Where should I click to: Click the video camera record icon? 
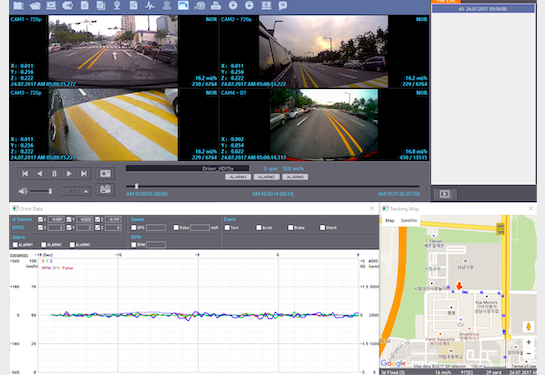pos(105,189)
